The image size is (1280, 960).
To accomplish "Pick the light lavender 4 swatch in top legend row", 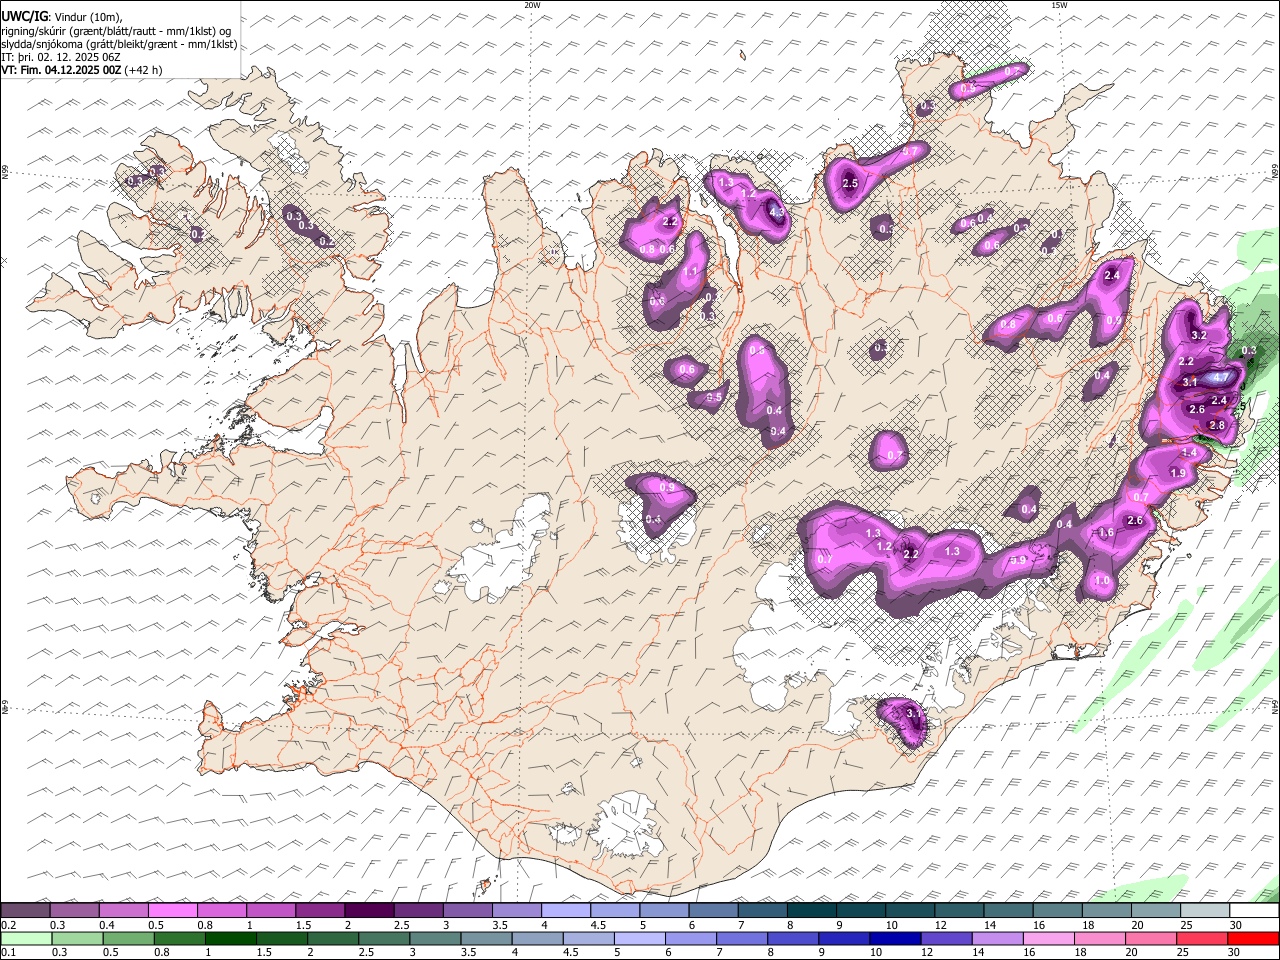I will (x=566, y=911).
